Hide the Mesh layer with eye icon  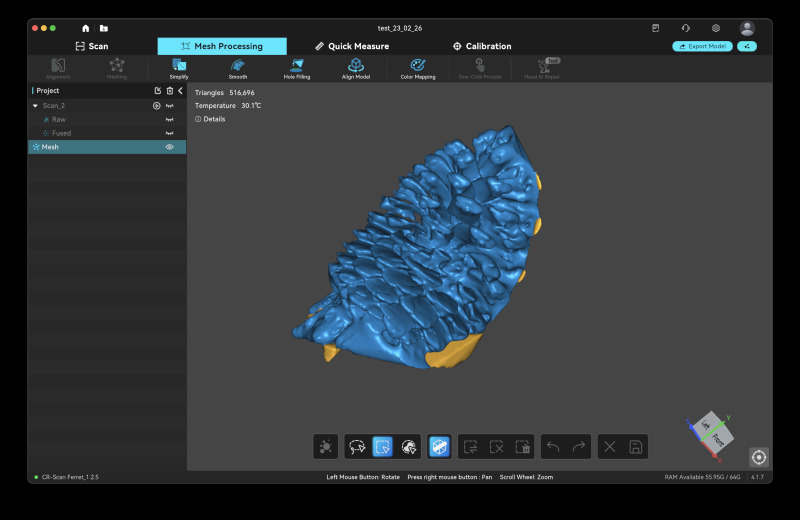(169, 147)
